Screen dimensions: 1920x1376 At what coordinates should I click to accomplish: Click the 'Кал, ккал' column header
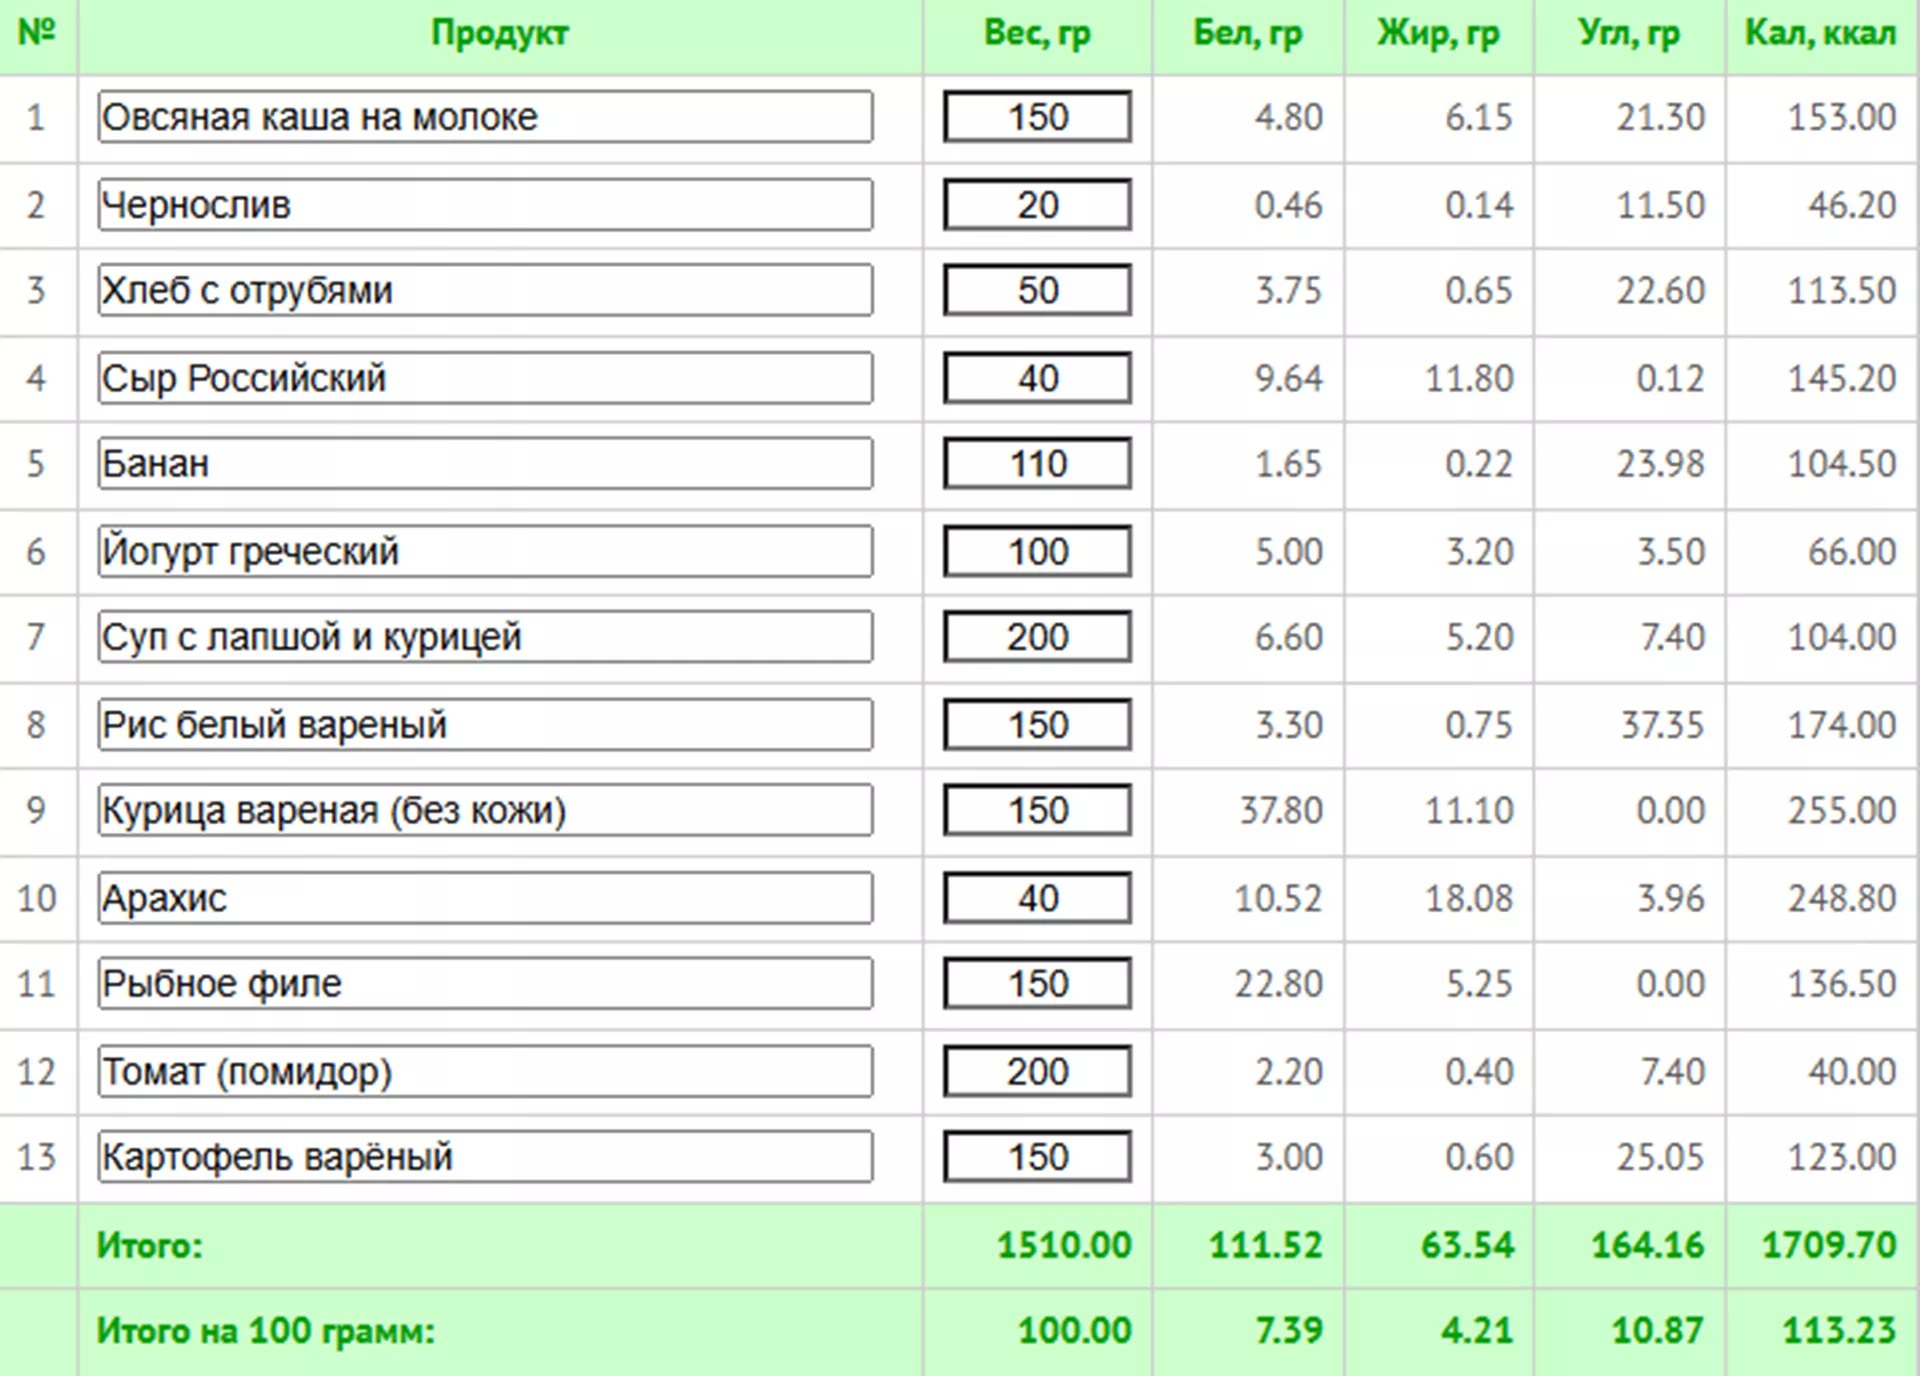tap(1820, 33)
